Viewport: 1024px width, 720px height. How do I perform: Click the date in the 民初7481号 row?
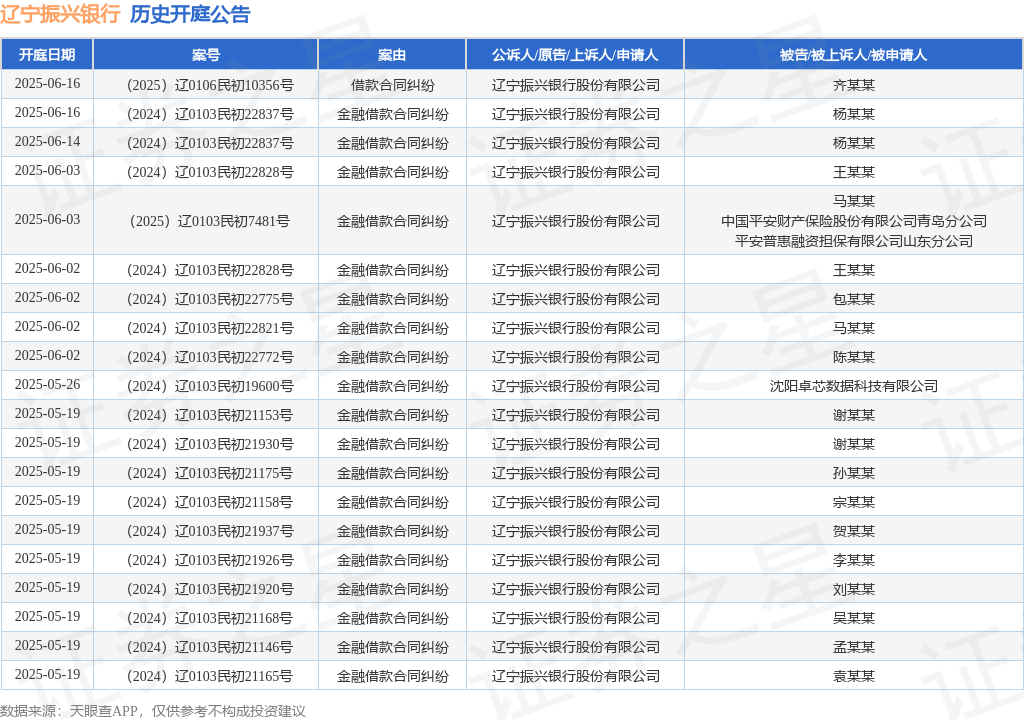[47, 220]
